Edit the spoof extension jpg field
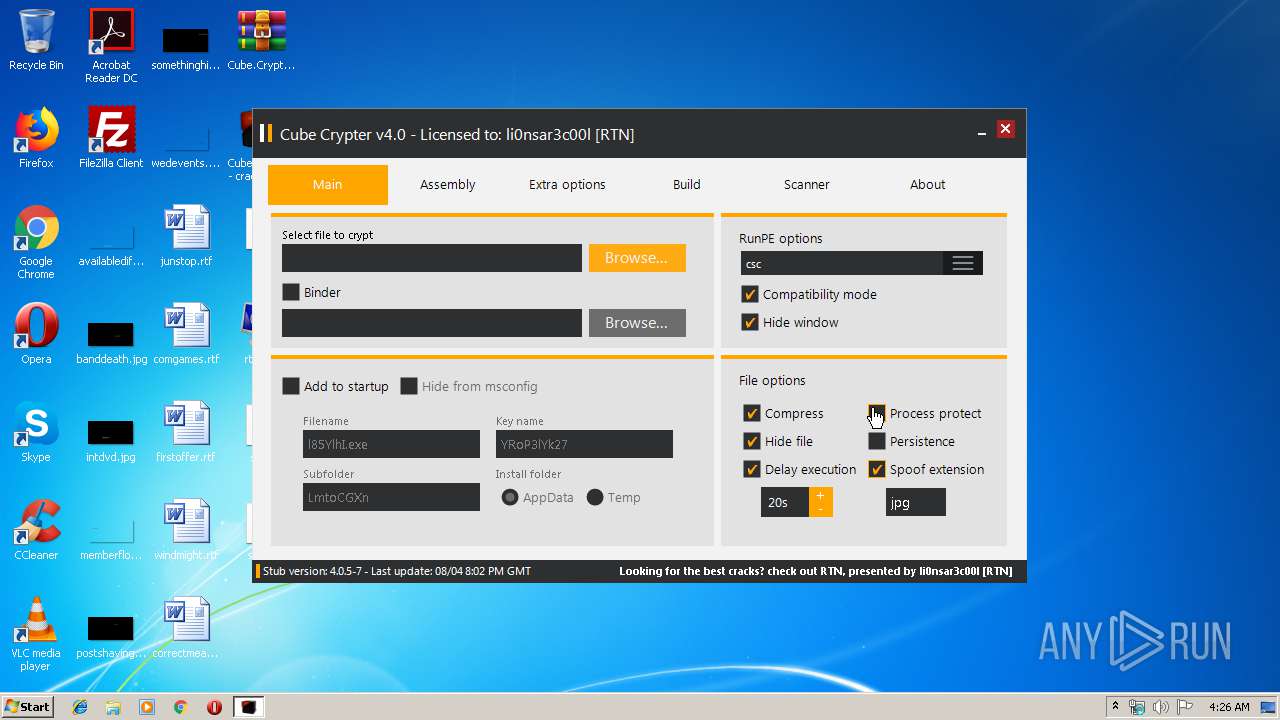1280x720 pixels. coord(916,502)
